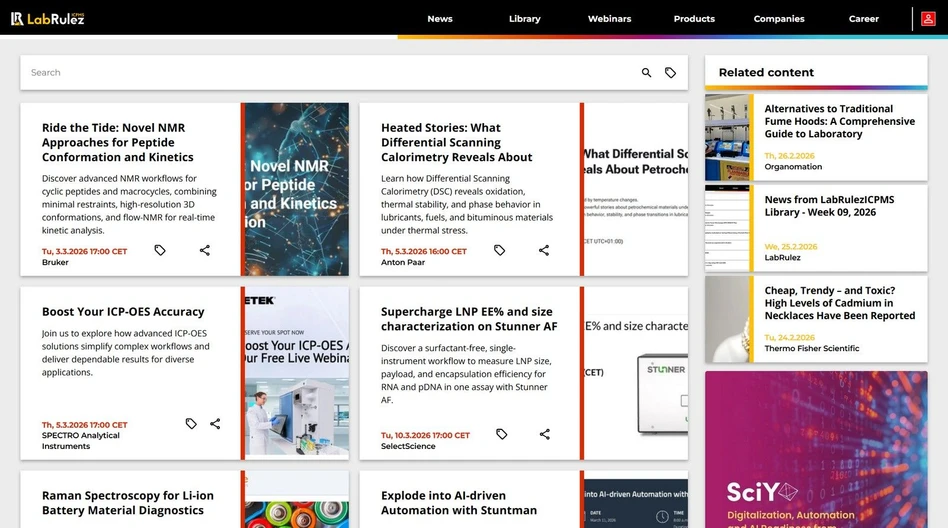Navigate to the Webinars section
The width and height of the screenshot is (948, 528).
pyautogui.click(x=609, y=19)
